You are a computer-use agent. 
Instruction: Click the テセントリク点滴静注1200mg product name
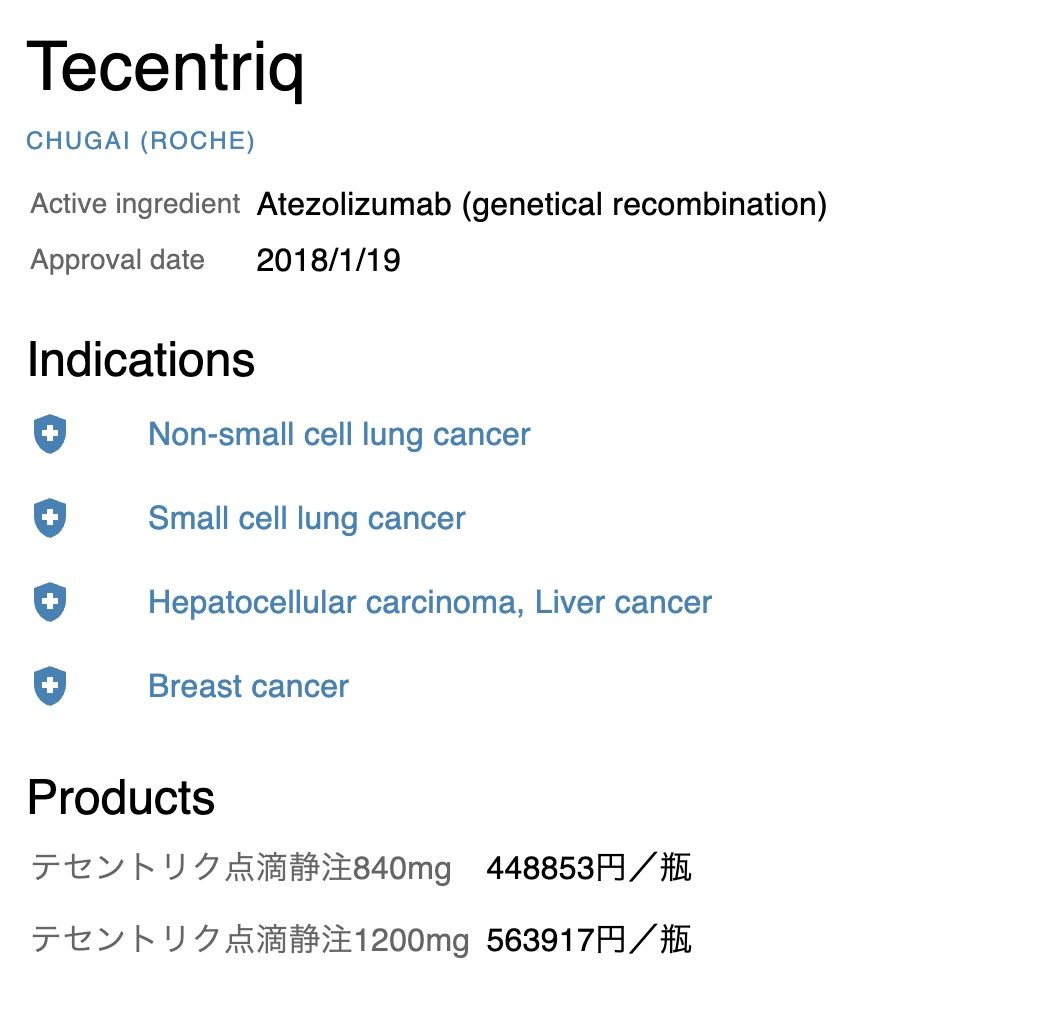click(x=250, y=940)
